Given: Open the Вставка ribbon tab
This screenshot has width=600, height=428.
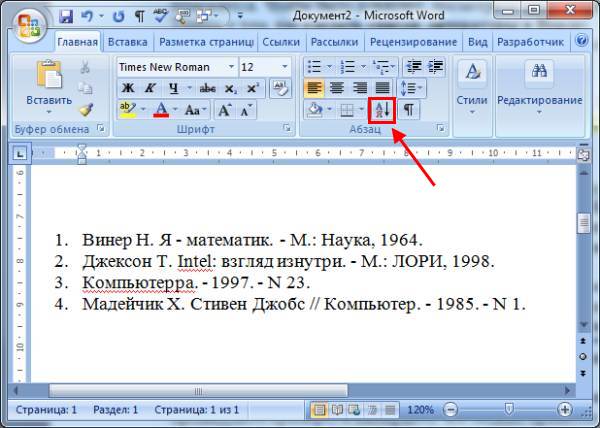Looking at the screenshot, I should (128, 42).
